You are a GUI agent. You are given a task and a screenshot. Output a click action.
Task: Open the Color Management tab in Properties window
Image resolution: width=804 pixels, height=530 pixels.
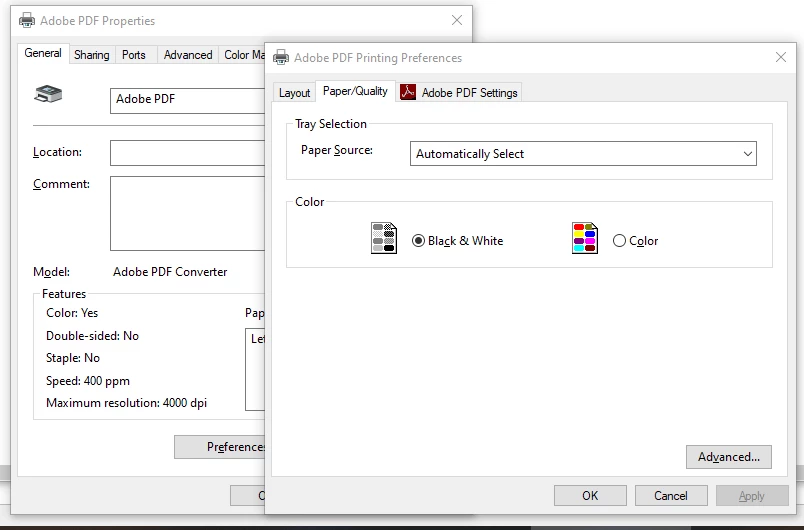tap(244, 55)
